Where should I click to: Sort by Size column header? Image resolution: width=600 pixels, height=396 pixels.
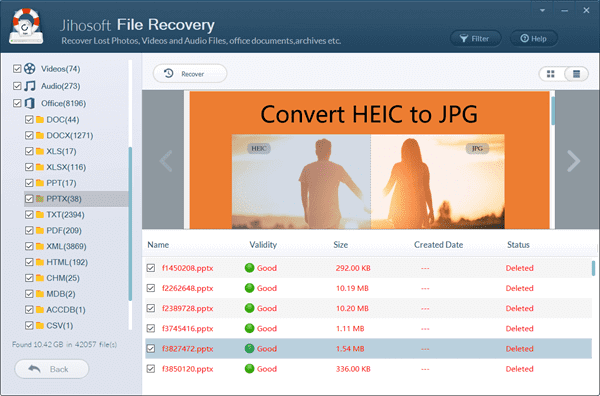(x=341, y=245)
